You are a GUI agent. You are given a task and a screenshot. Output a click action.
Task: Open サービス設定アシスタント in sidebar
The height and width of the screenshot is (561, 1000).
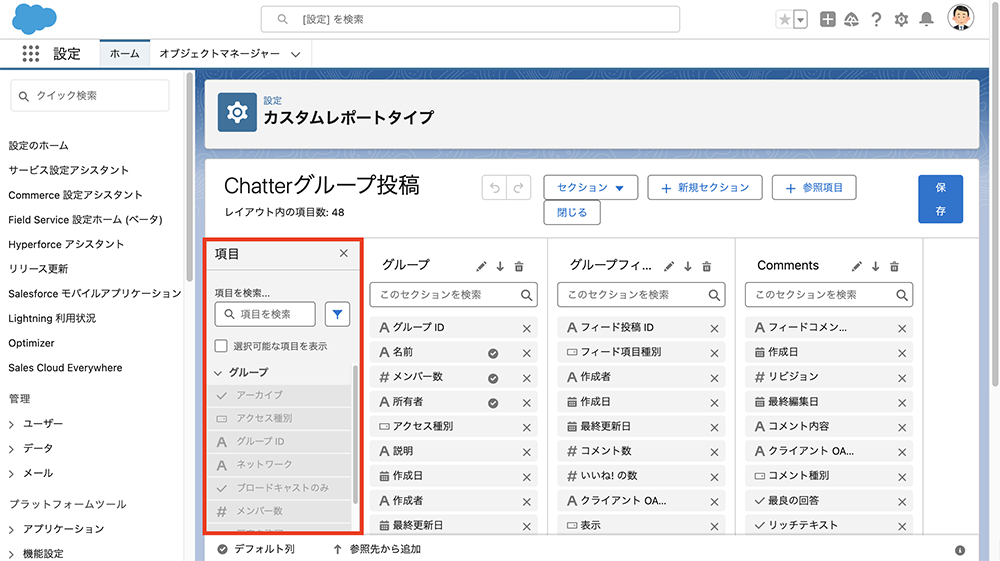pos(68,170)
